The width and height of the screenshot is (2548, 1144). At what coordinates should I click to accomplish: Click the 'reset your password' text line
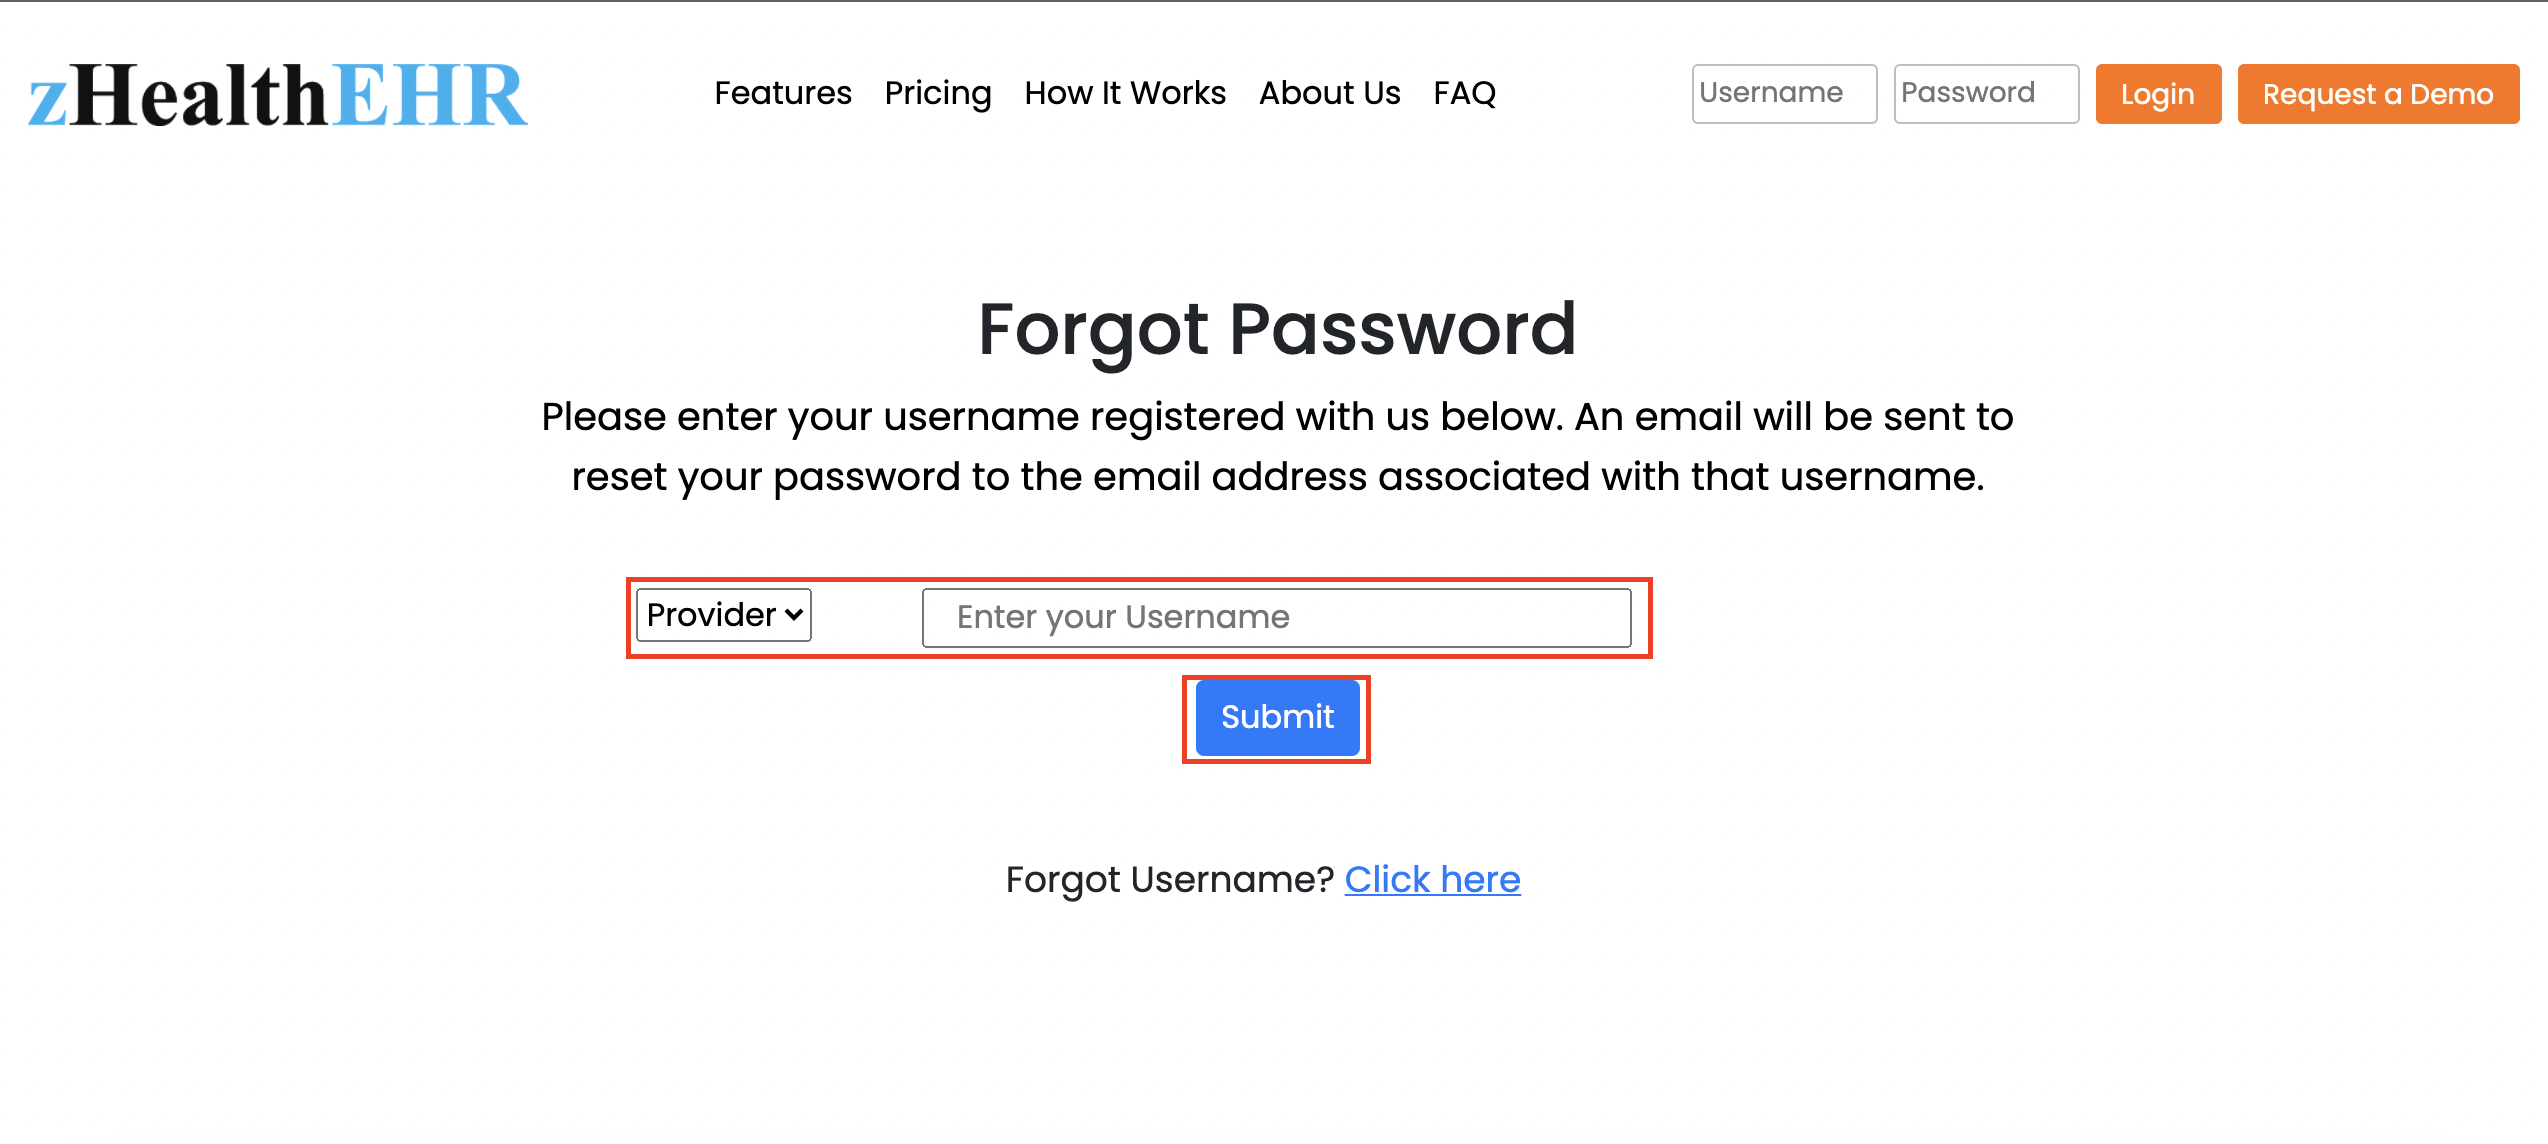pyautogui.click(x=1276, y=476)
